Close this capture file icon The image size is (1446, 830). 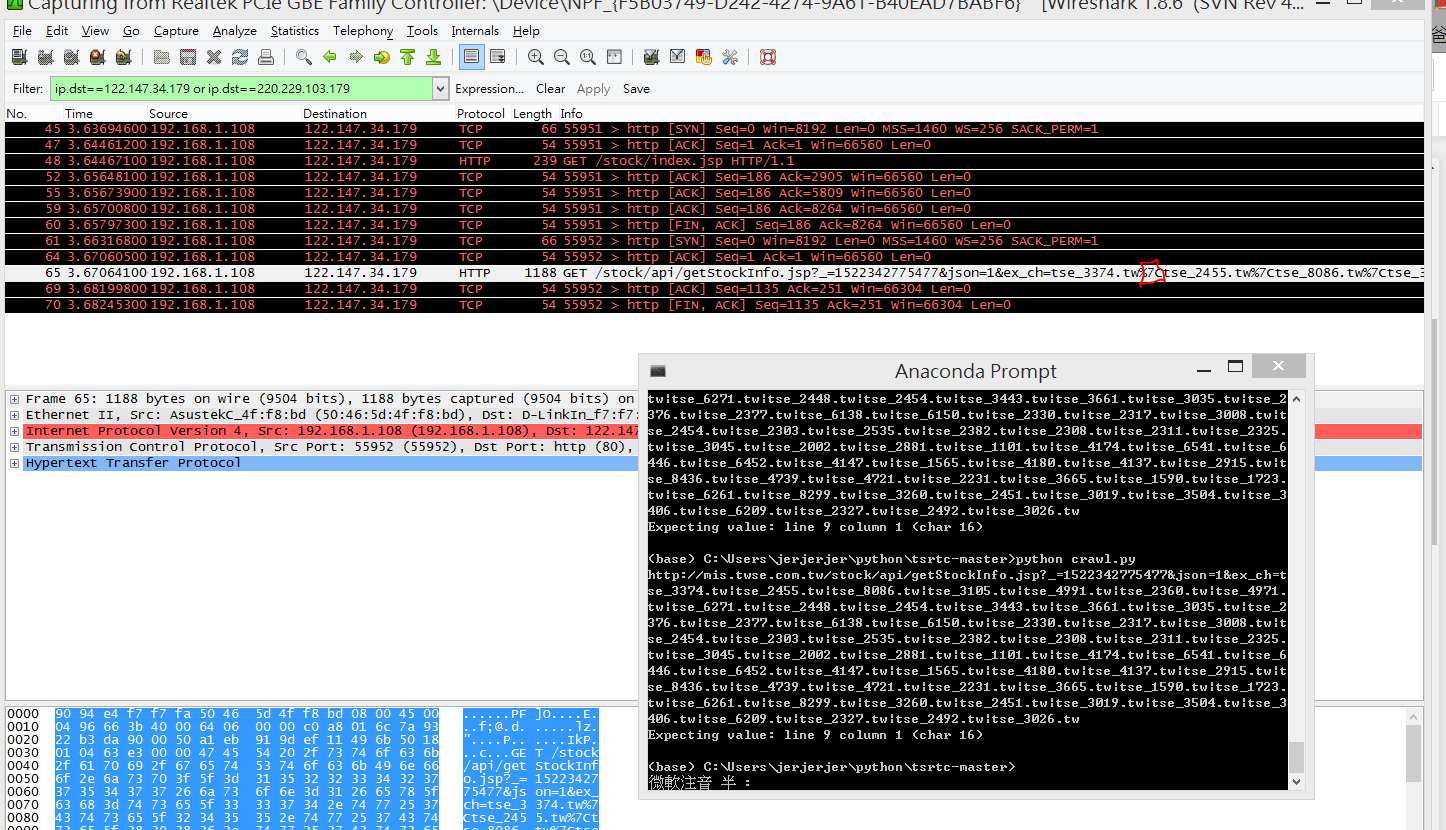pyautogui.click(x=214, y=57)
